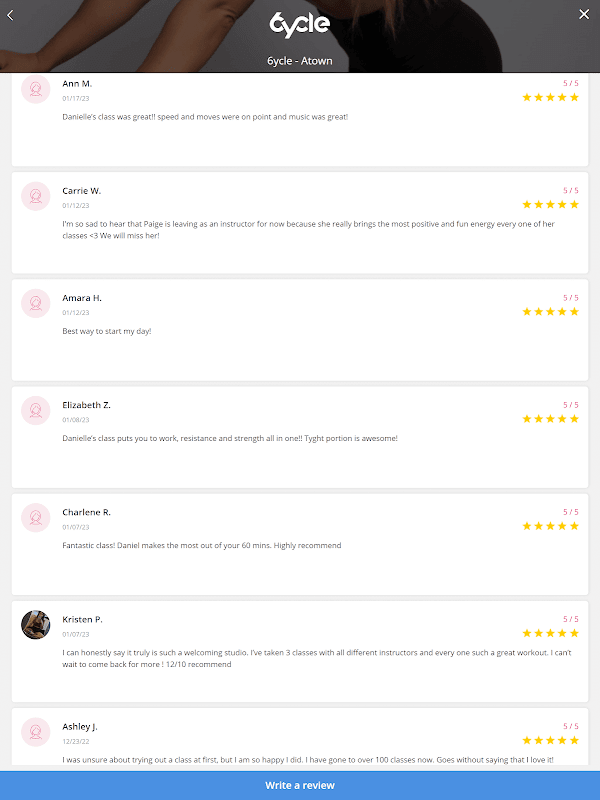Screen dimensions: 600x800
Task: Click the 6ycle - Atown studio title
Action: (300, 61)
